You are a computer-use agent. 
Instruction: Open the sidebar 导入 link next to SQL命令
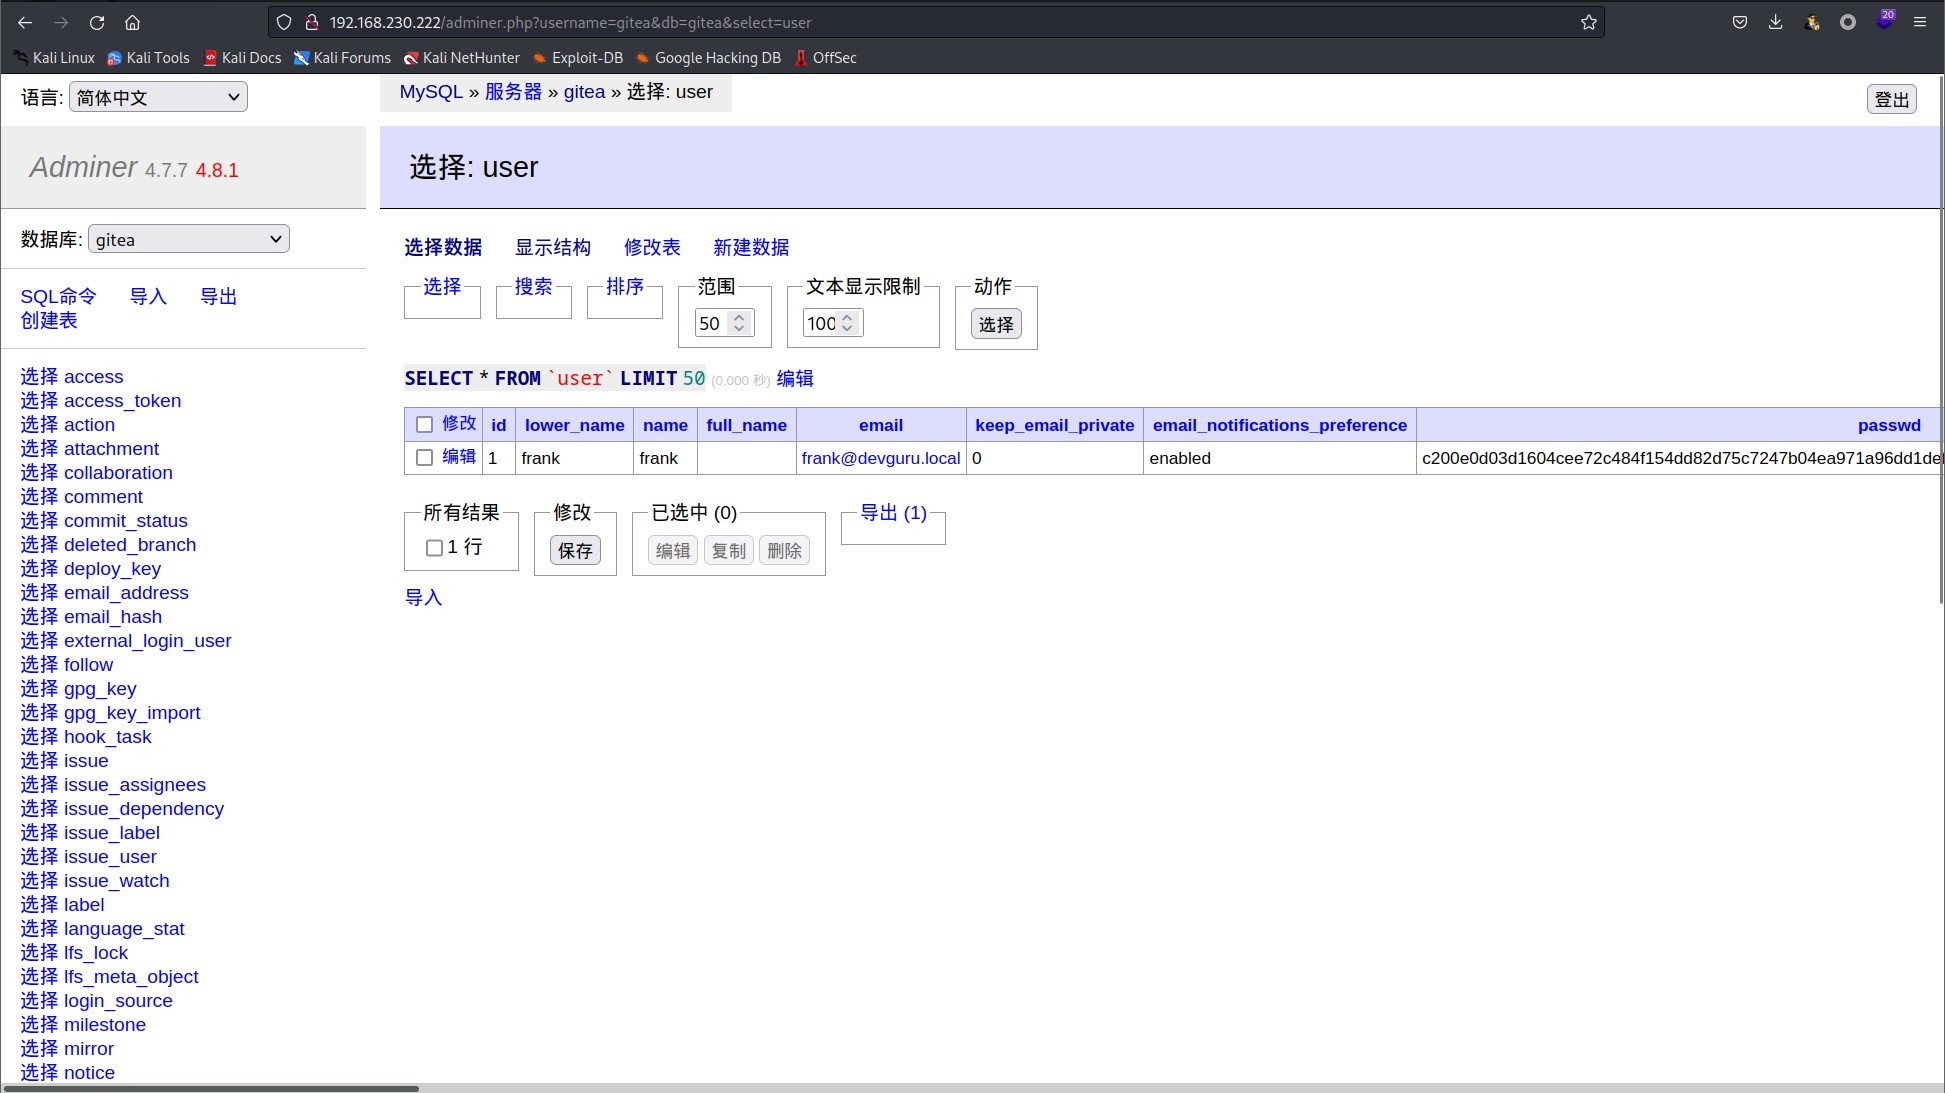tap(148, 296)
